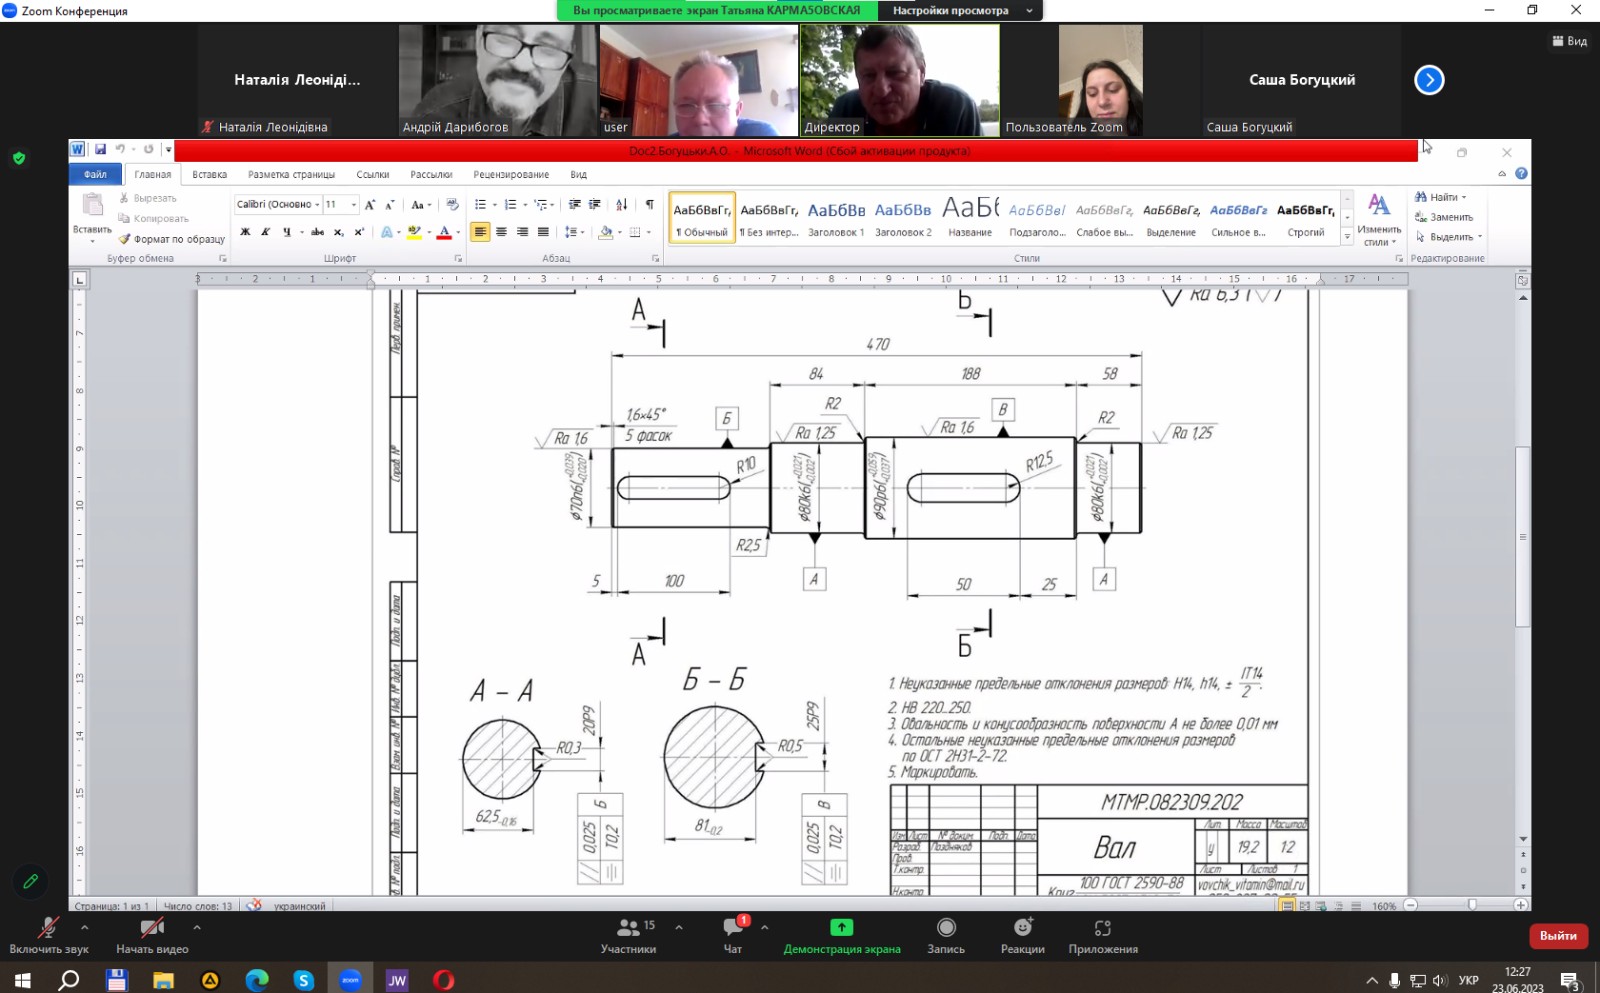This screenshot has width=1600, height=993.
Task: Unmute microphone with Включить звук
Action: [48, 934]
